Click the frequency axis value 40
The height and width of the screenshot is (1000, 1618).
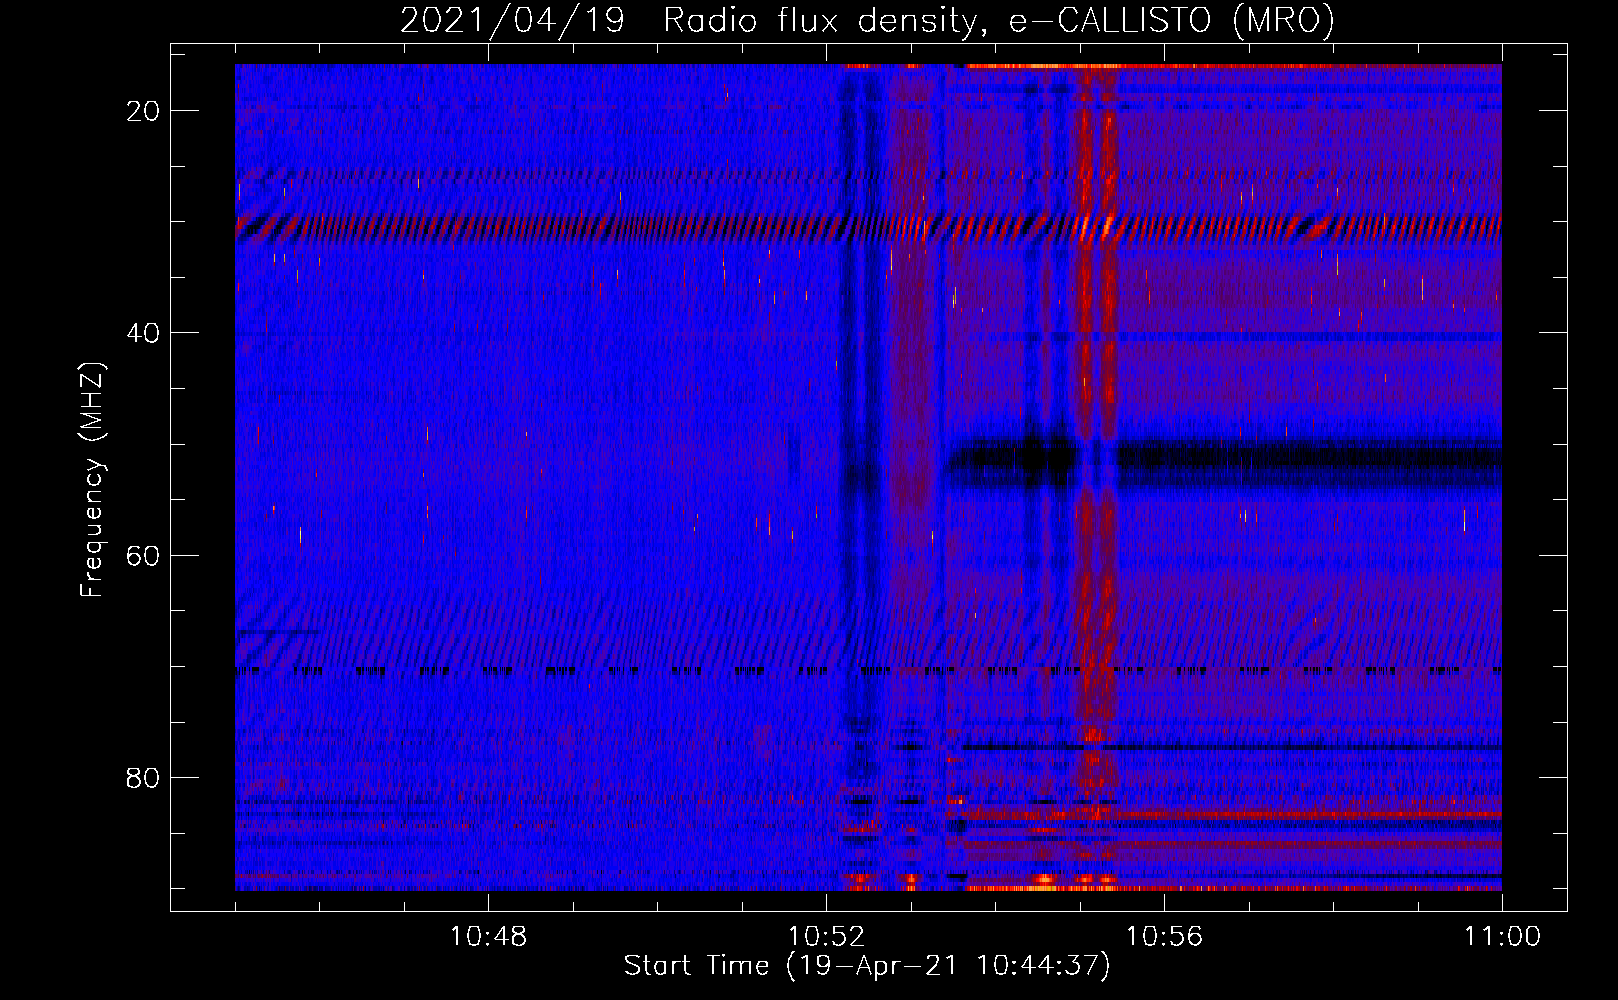click(143, 333)
